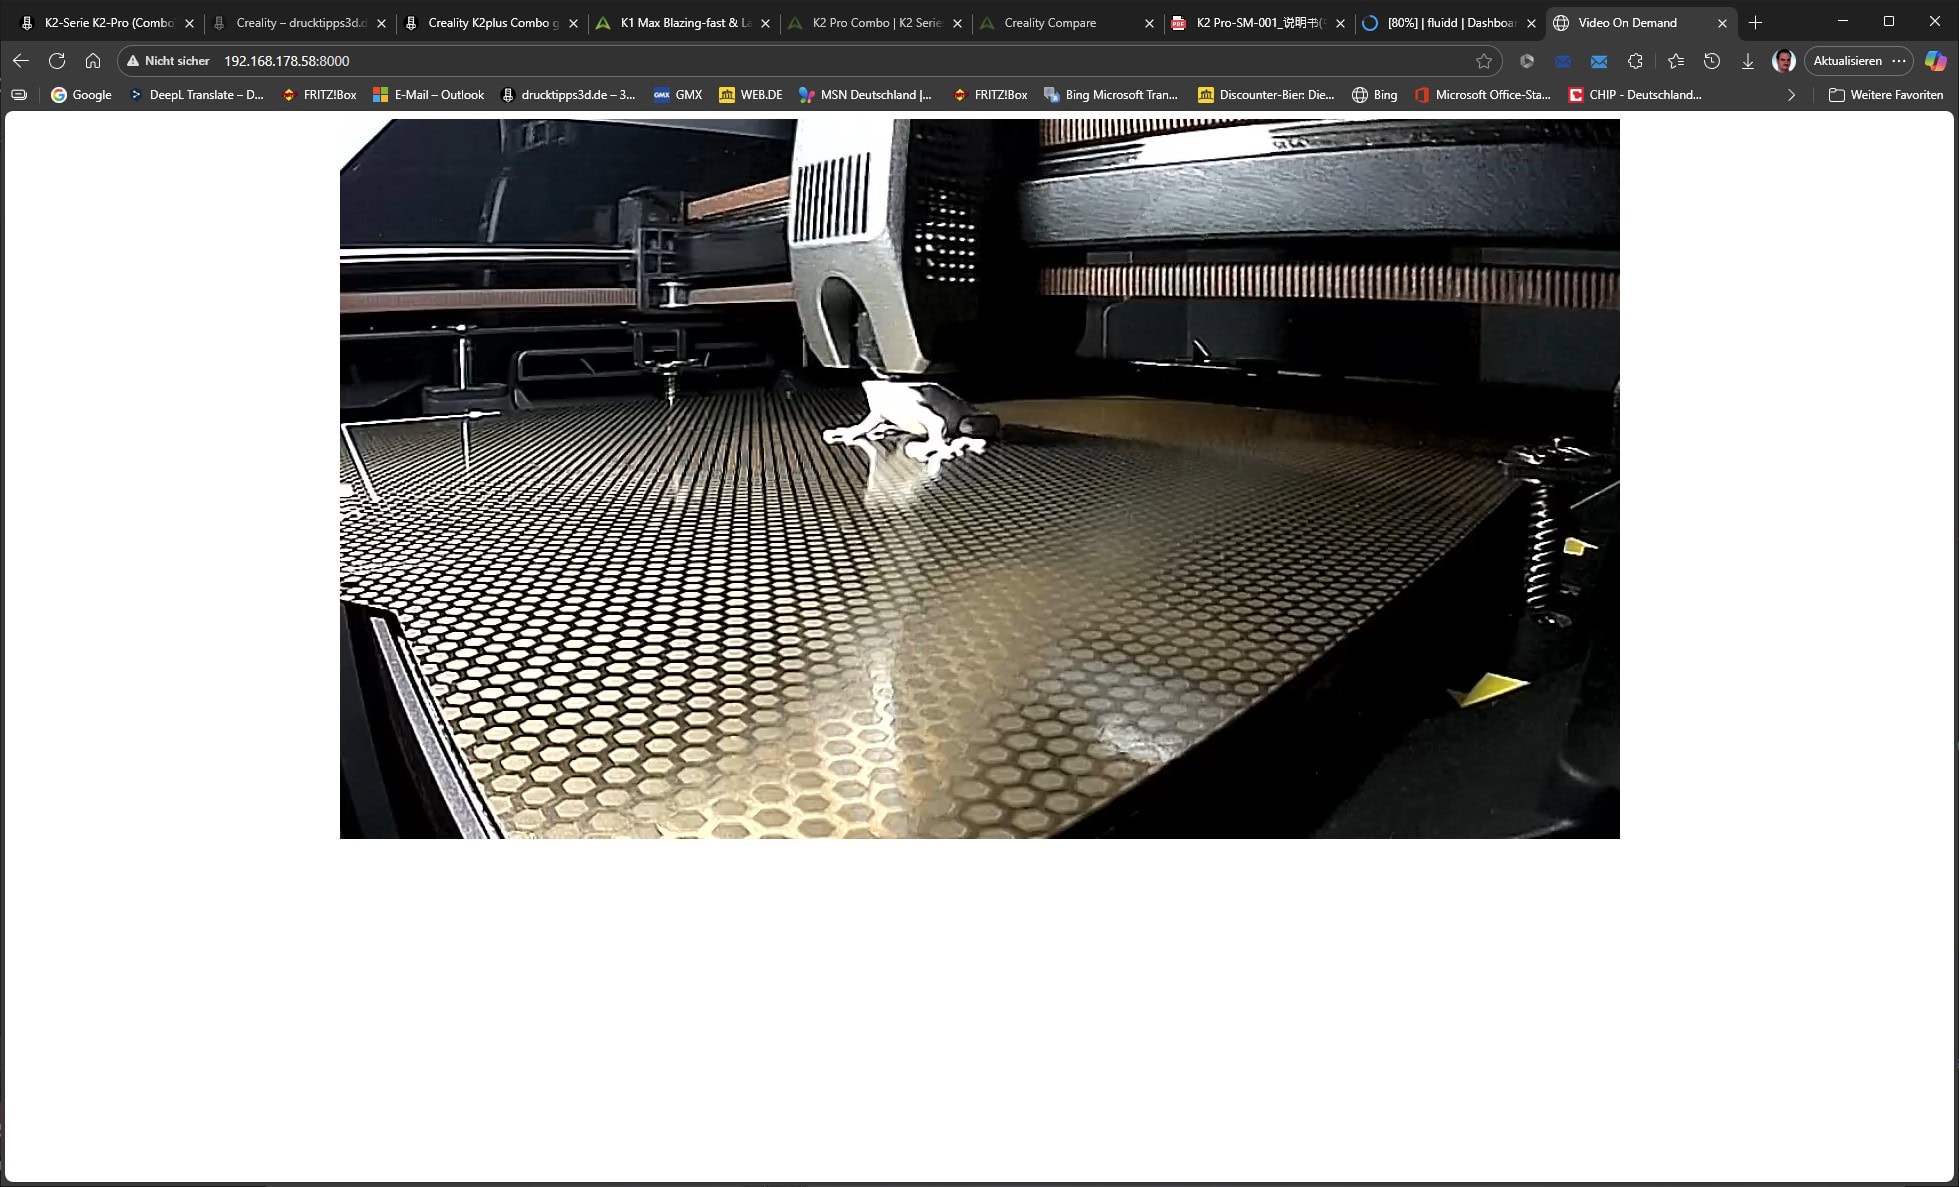Click Nicht sicher security indicator
The width and height of the screenshot is (1959, 1187).
[x=168, y=61]
